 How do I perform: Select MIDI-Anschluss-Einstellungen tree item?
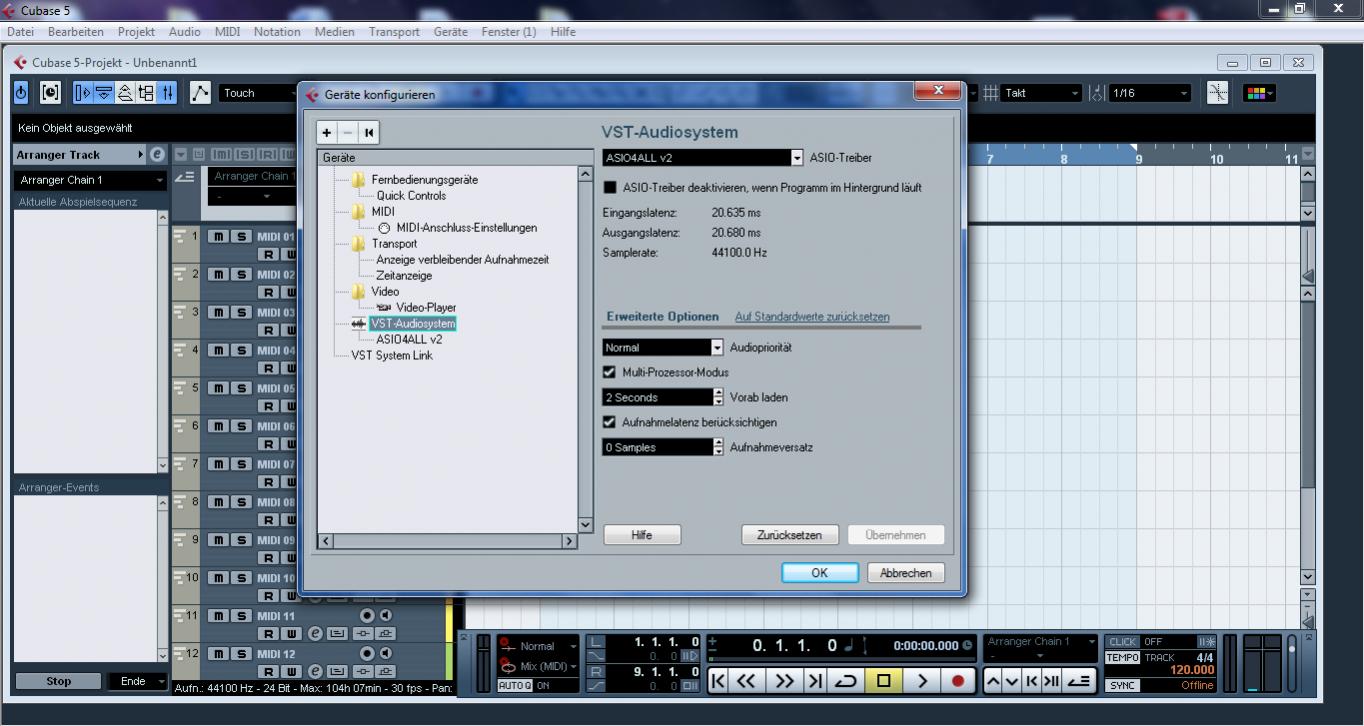(x=466, y=228)
